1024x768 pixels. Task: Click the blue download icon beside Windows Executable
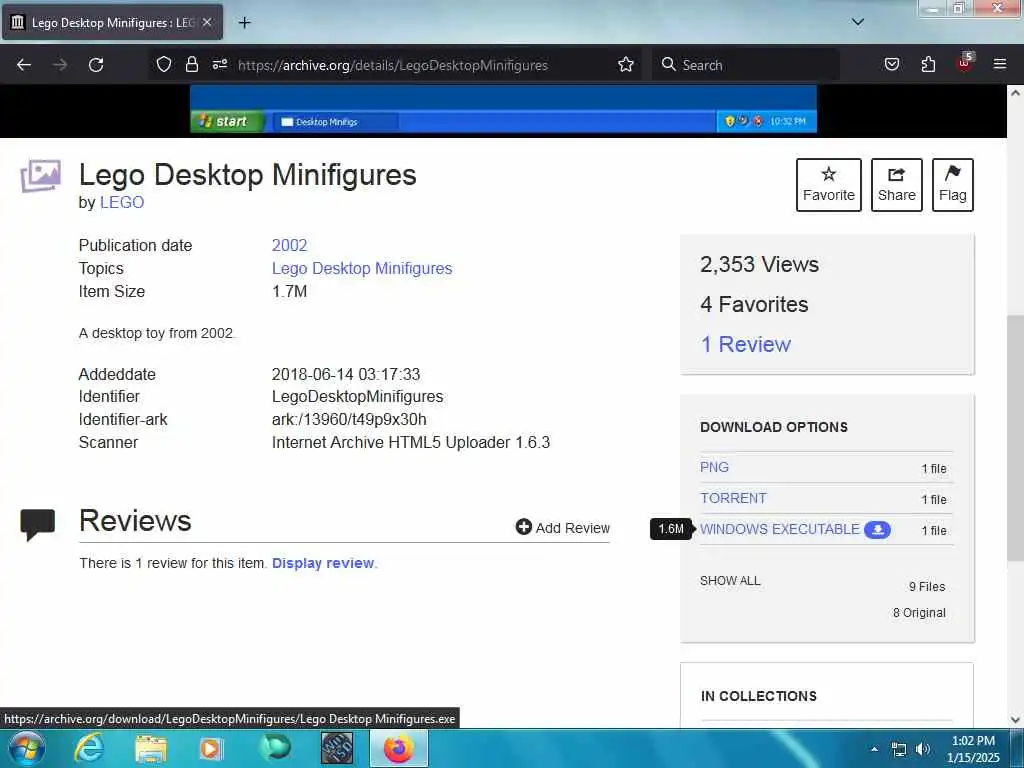pos(877,530)
